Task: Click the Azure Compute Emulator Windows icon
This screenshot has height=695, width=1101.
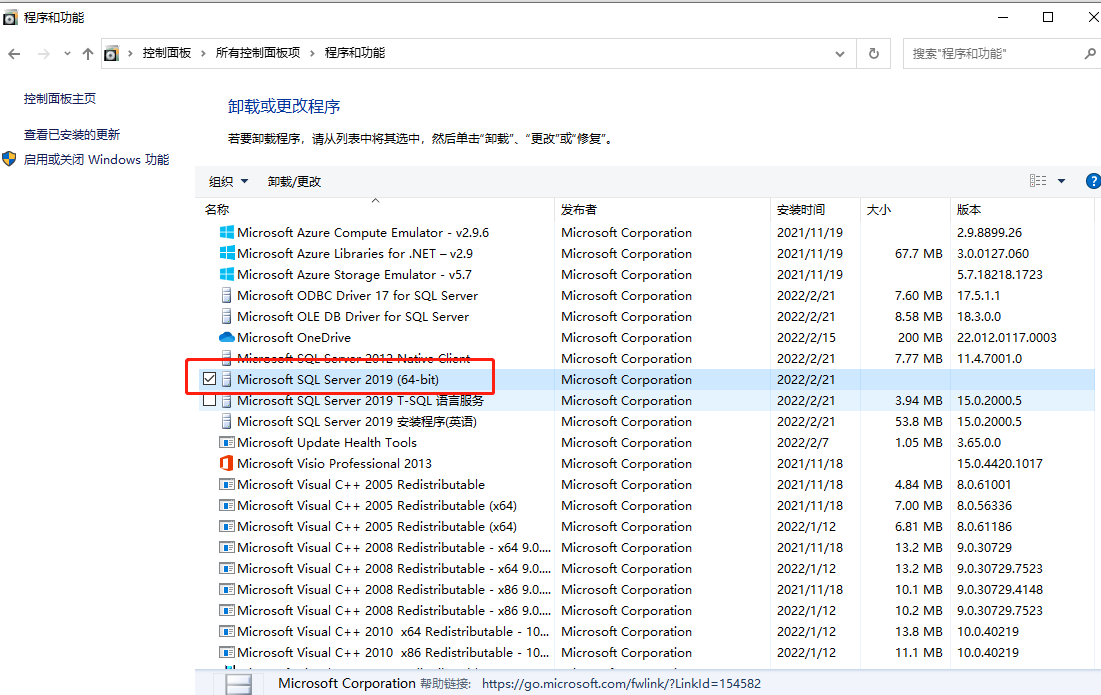Action: click(227, 232)
